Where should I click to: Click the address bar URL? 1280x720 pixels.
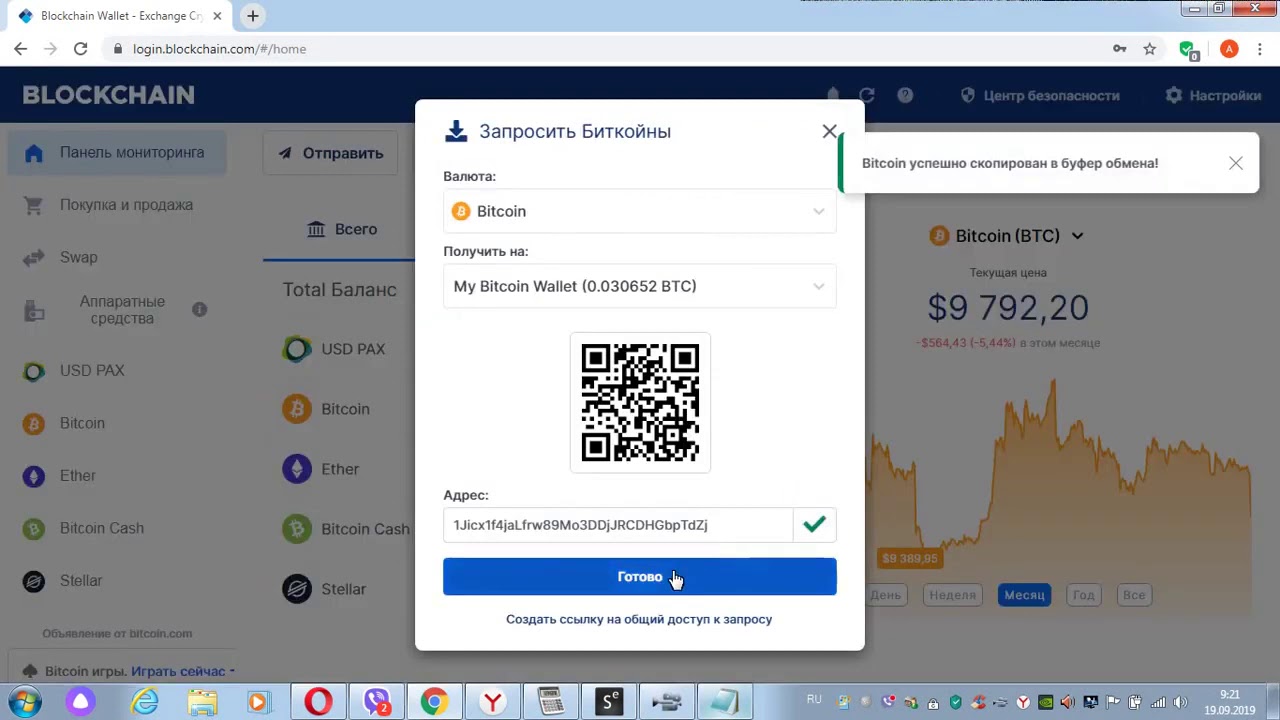(x=219, y=48)
